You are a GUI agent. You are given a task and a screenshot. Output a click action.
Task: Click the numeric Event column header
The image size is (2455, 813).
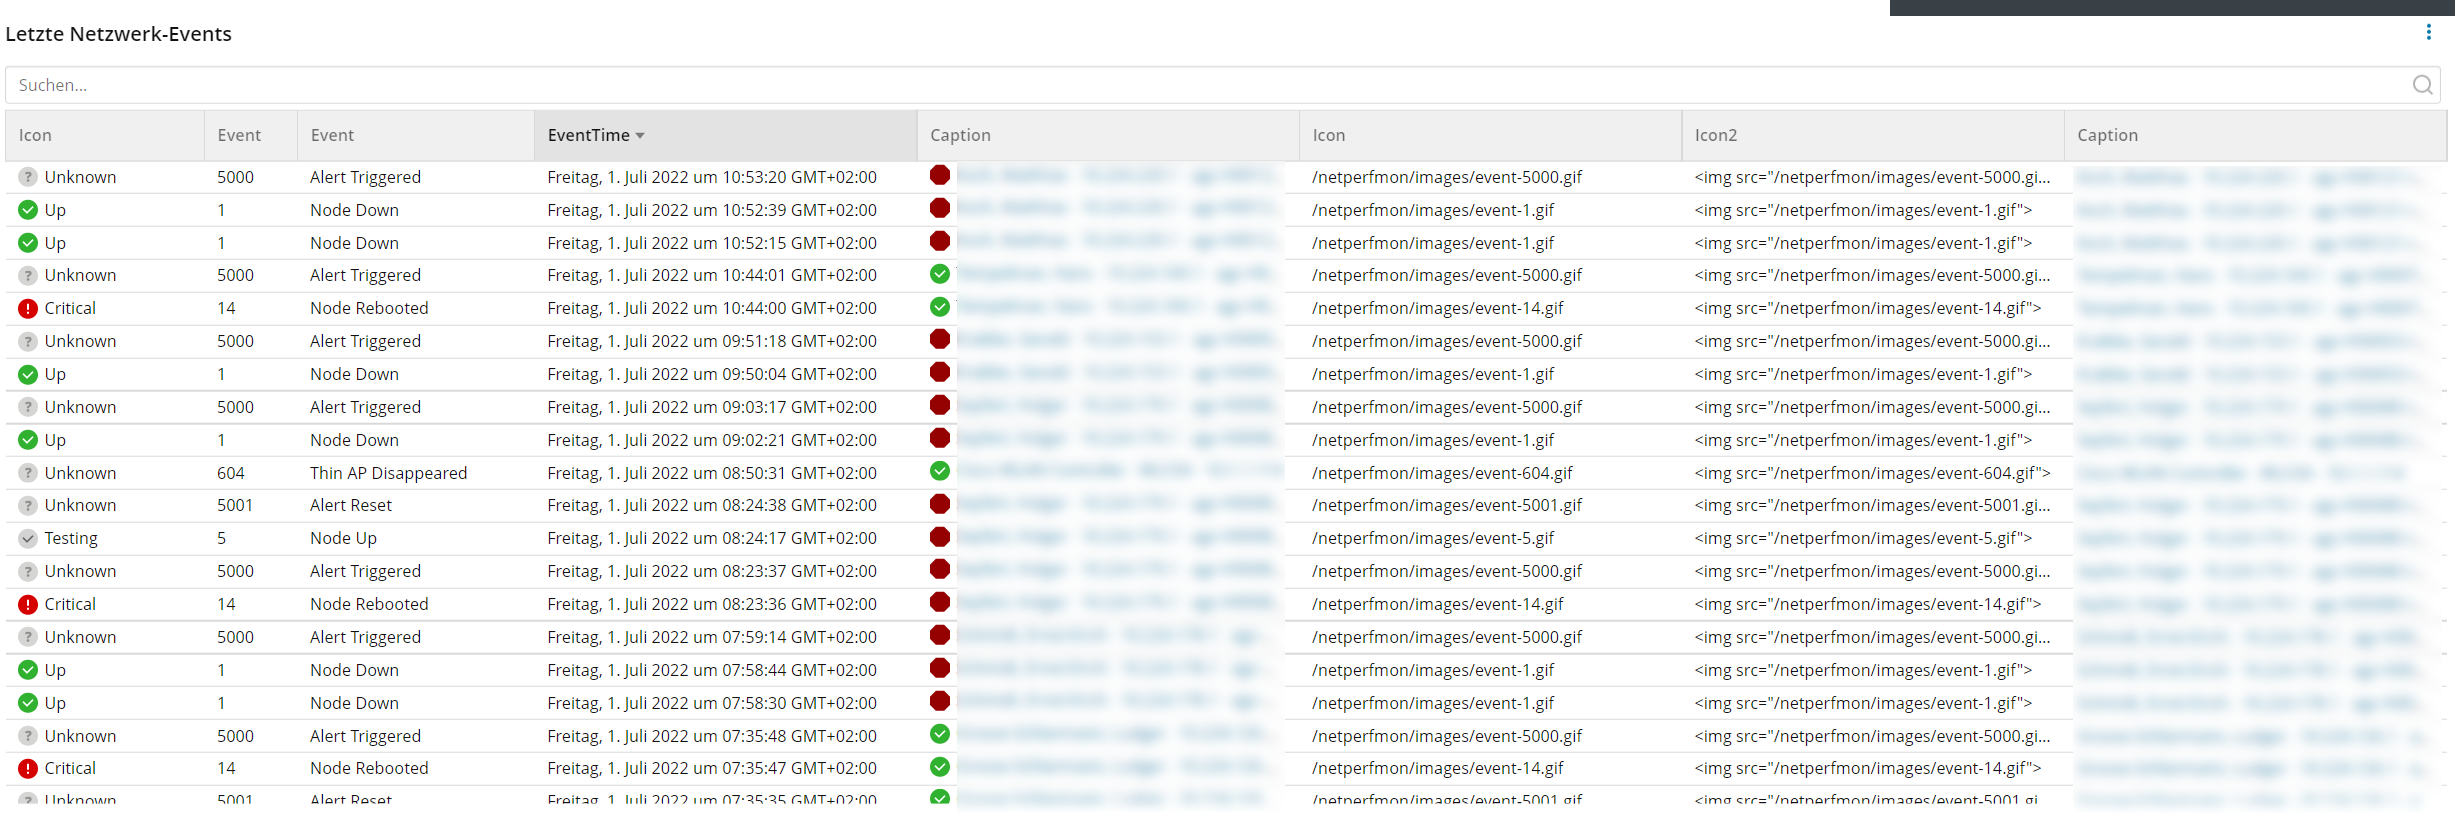(x=251, y=135)
